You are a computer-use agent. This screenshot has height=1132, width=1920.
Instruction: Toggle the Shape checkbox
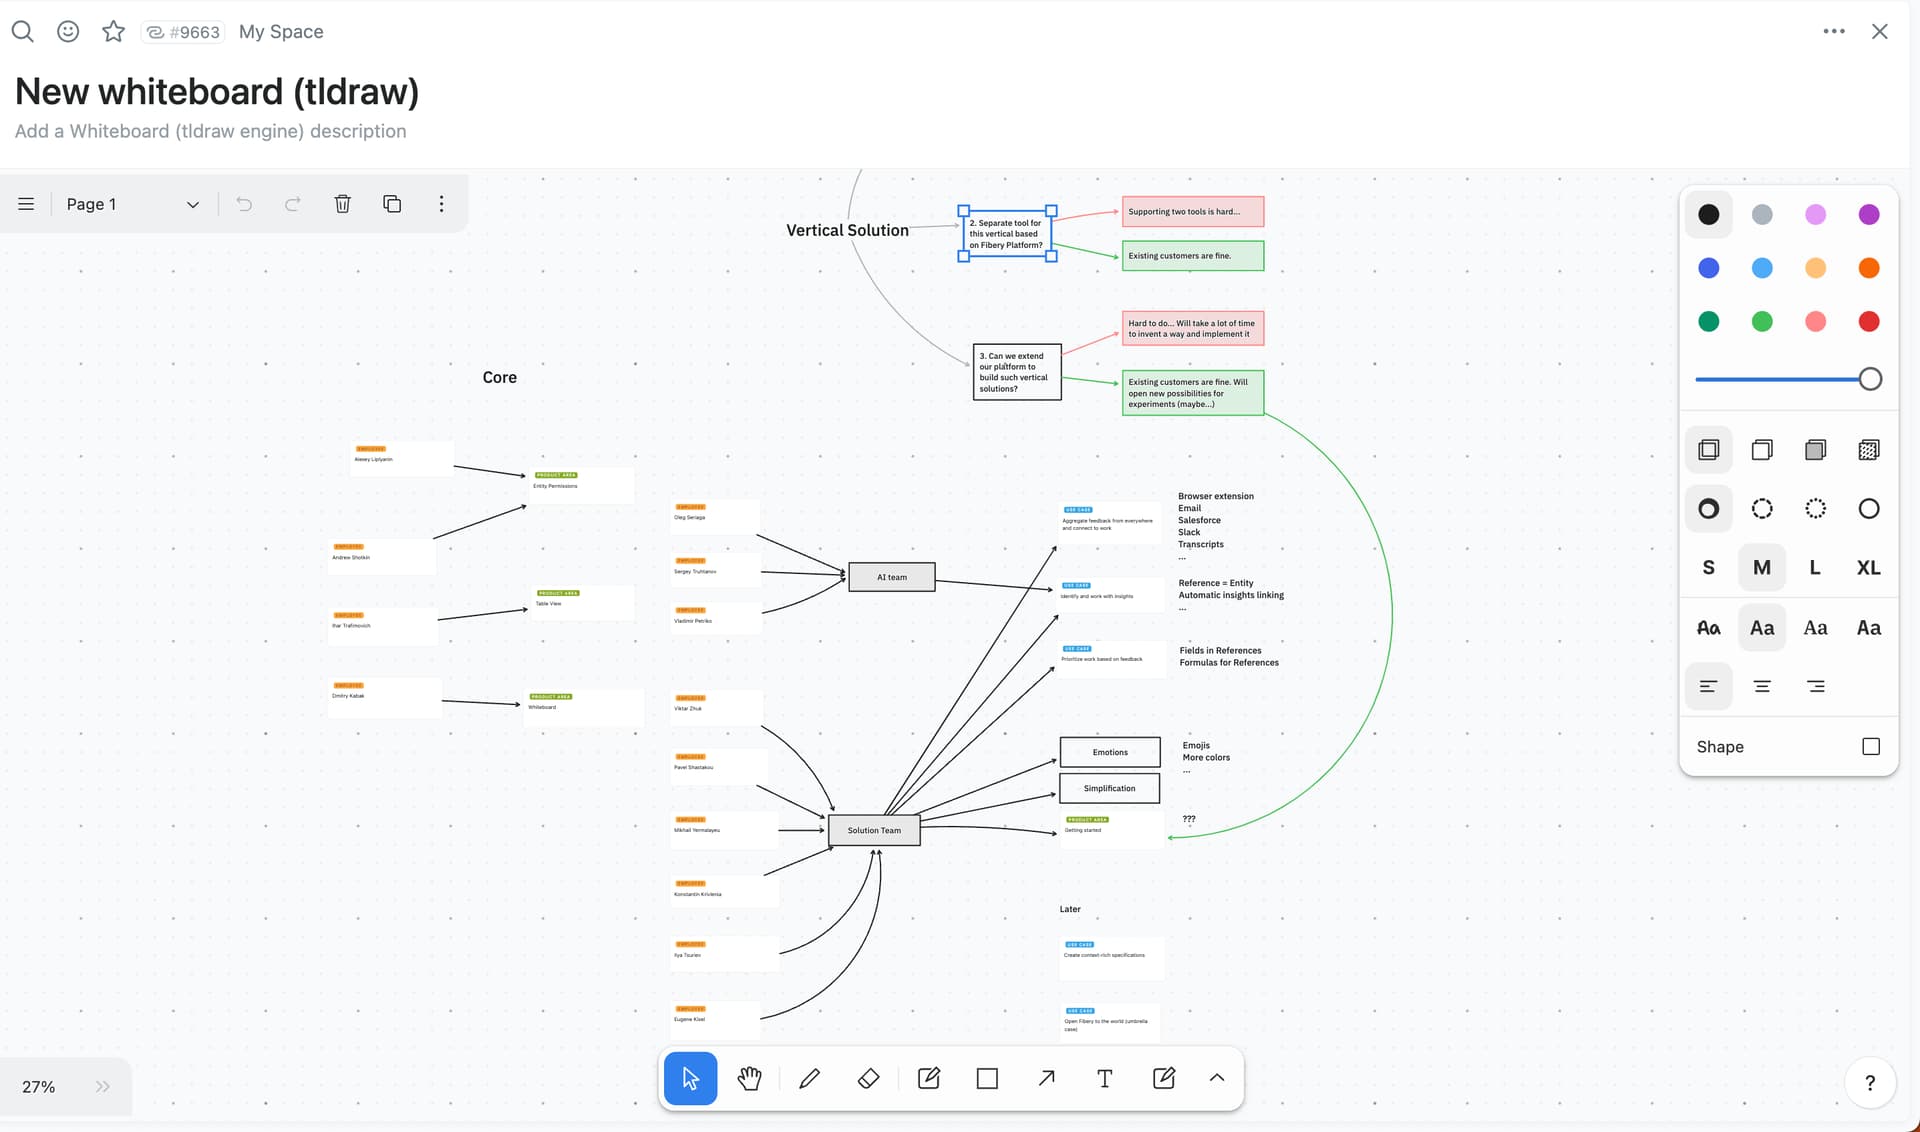coord(1871,747)
